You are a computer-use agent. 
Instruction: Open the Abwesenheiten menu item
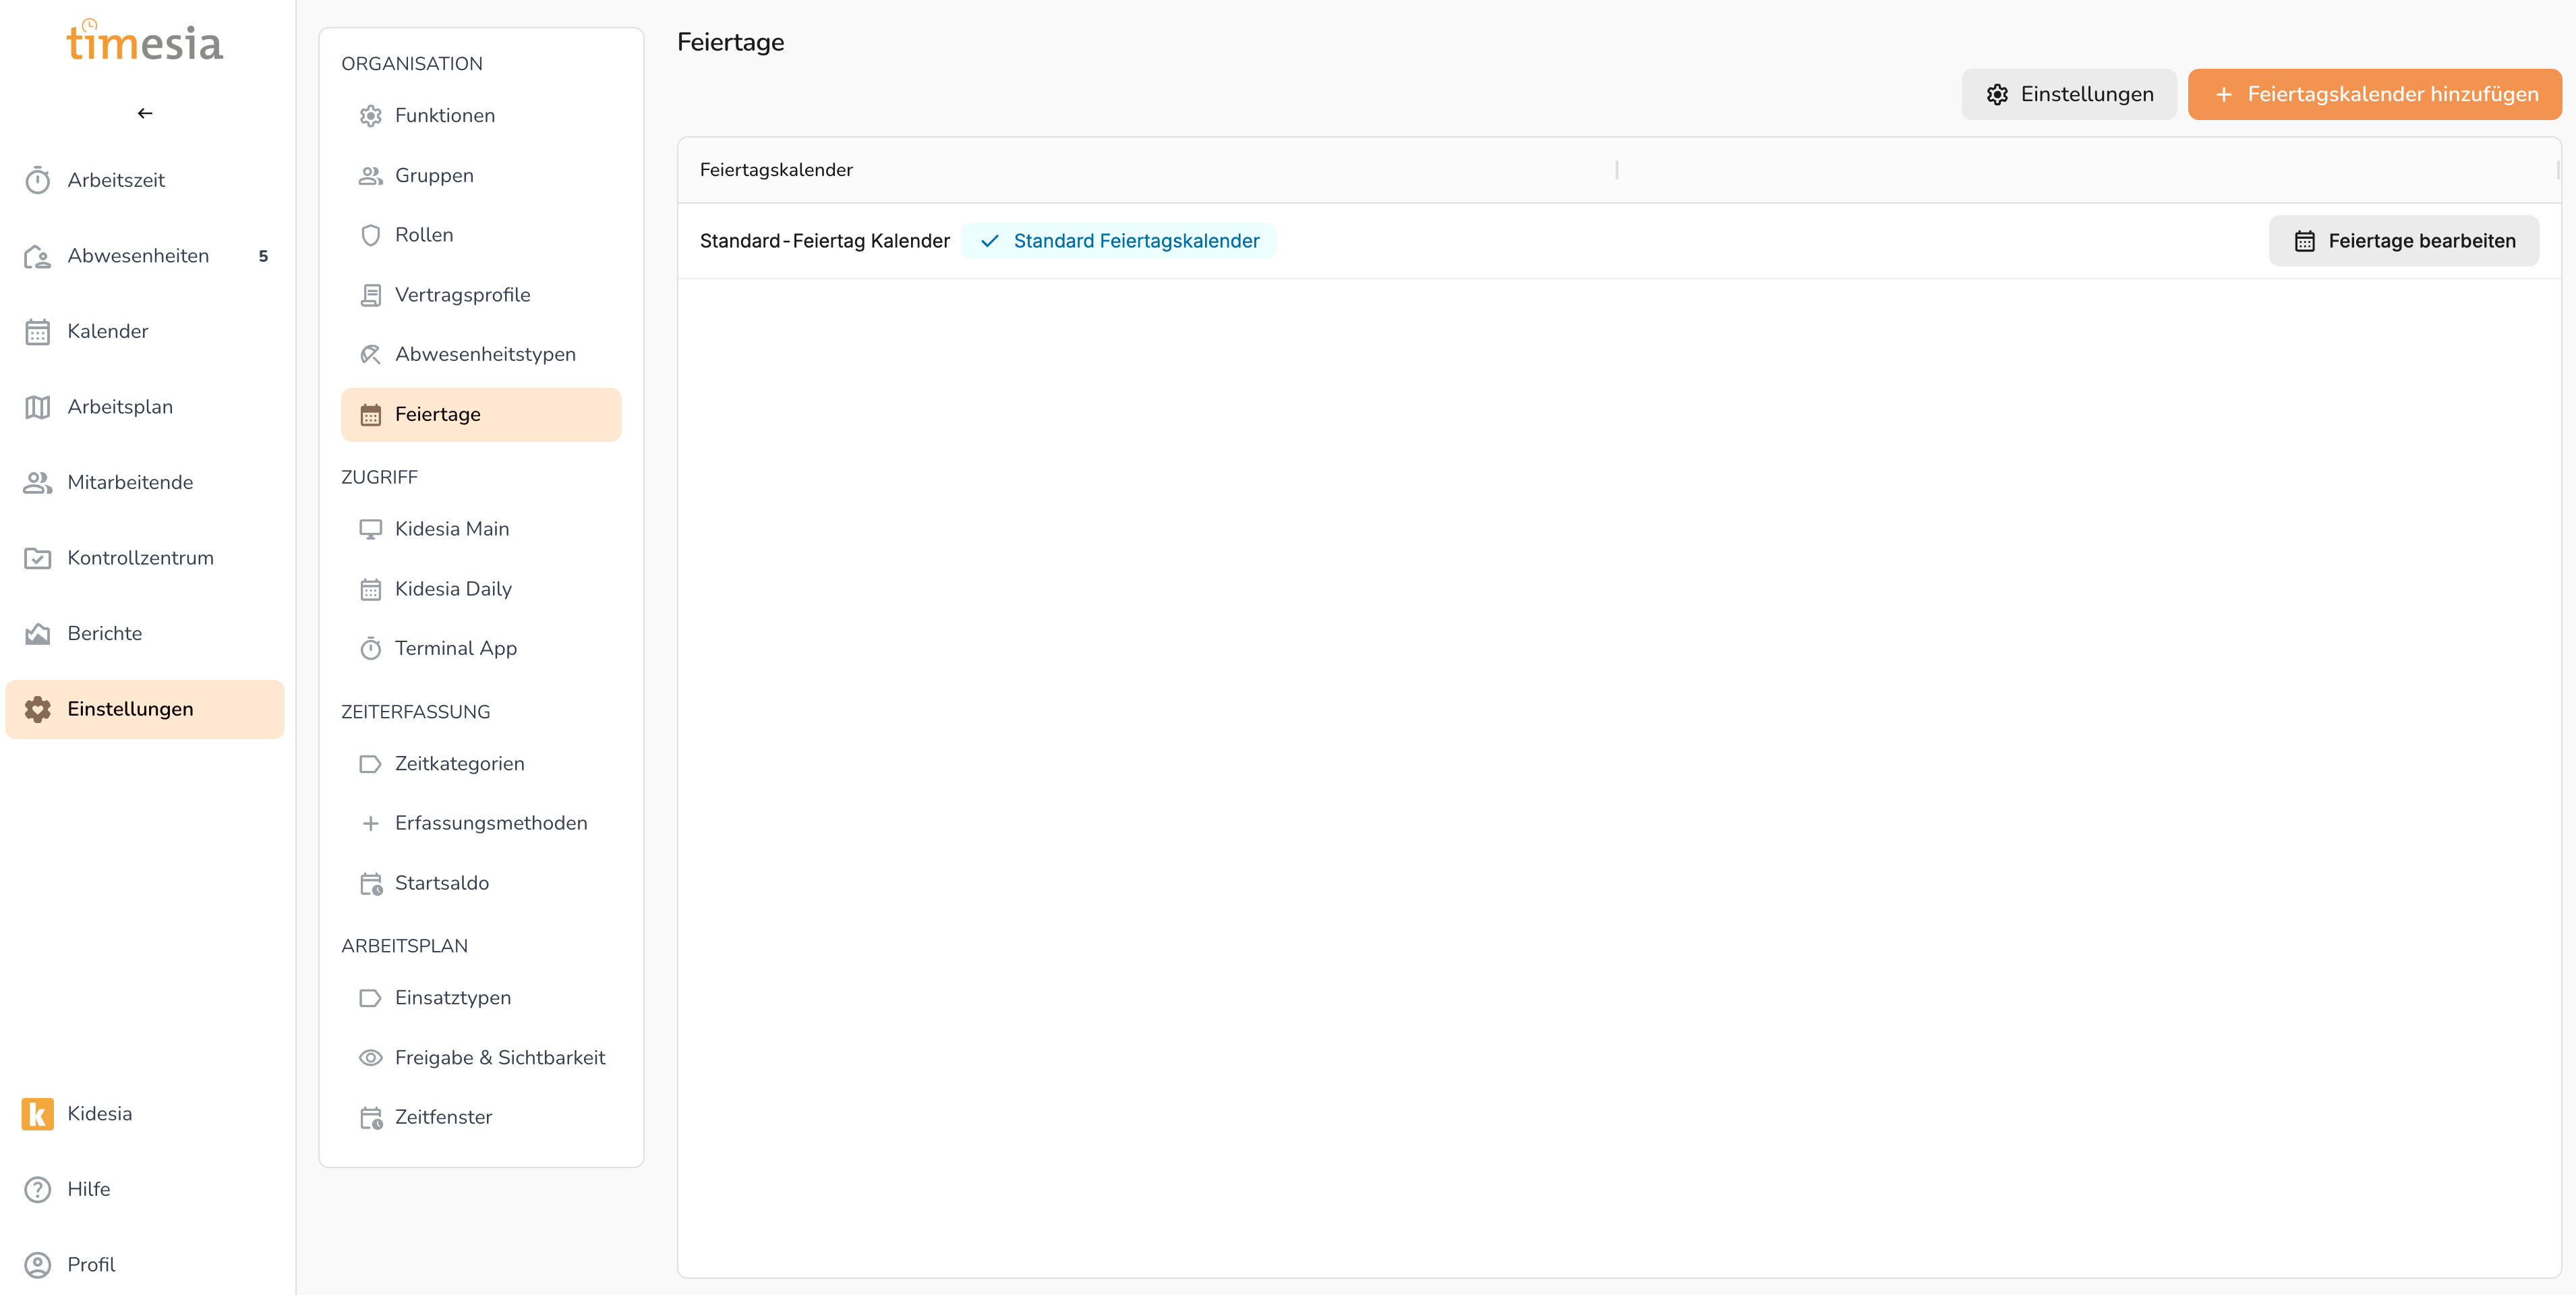[138, 256]
